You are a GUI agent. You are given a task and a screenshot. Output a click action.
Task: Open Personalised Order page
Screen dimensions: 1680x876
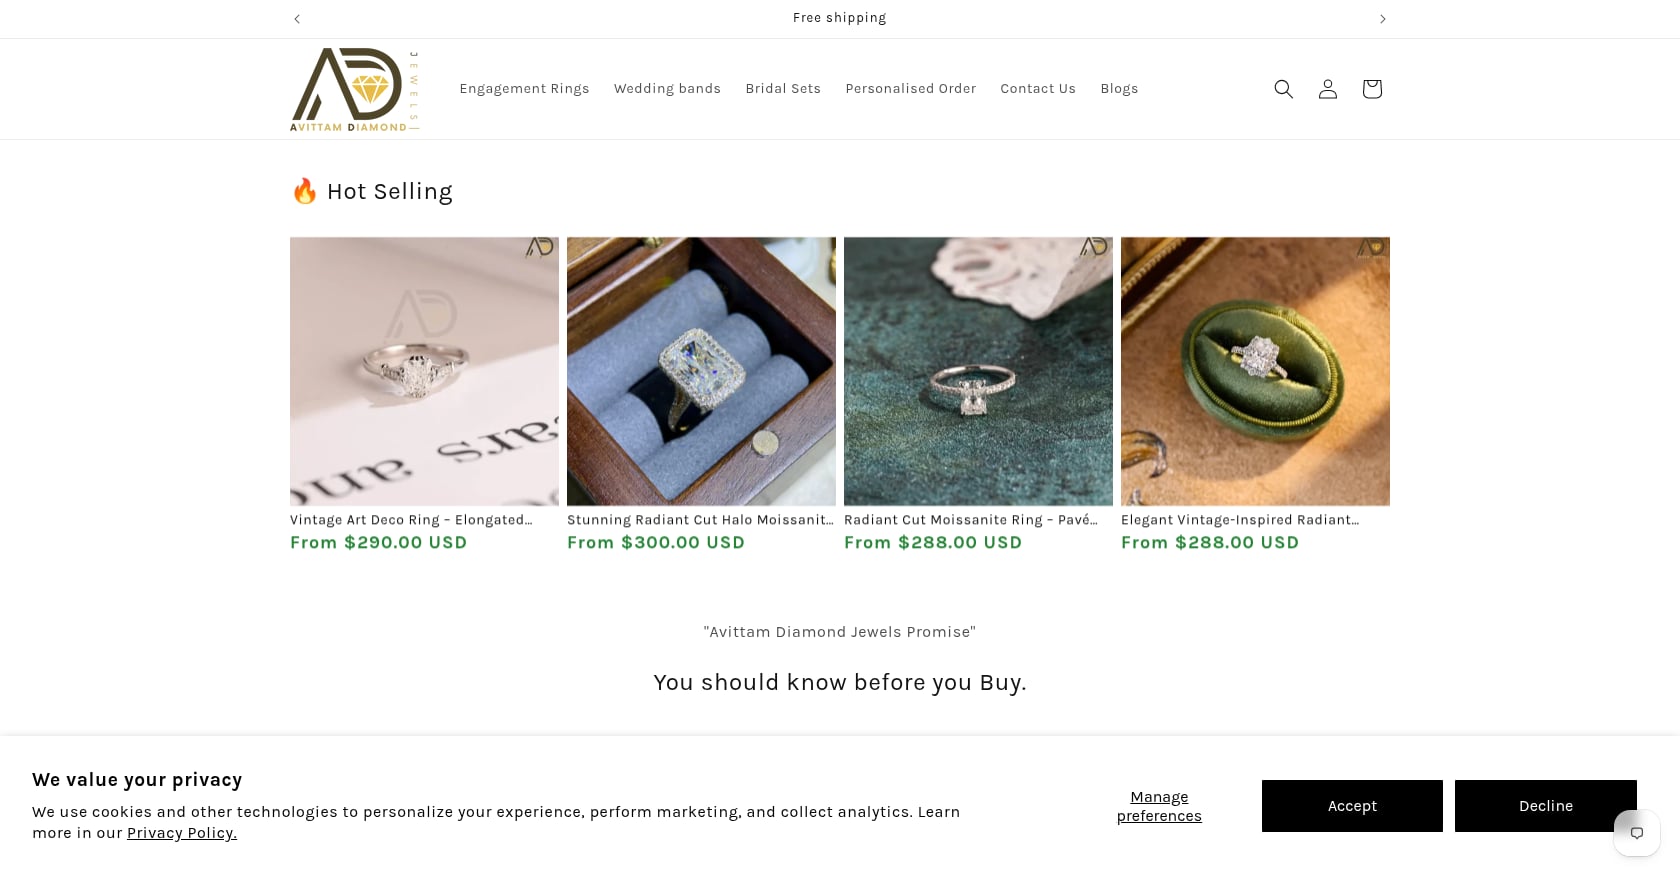pyautogui.click(x=910, y=89)
